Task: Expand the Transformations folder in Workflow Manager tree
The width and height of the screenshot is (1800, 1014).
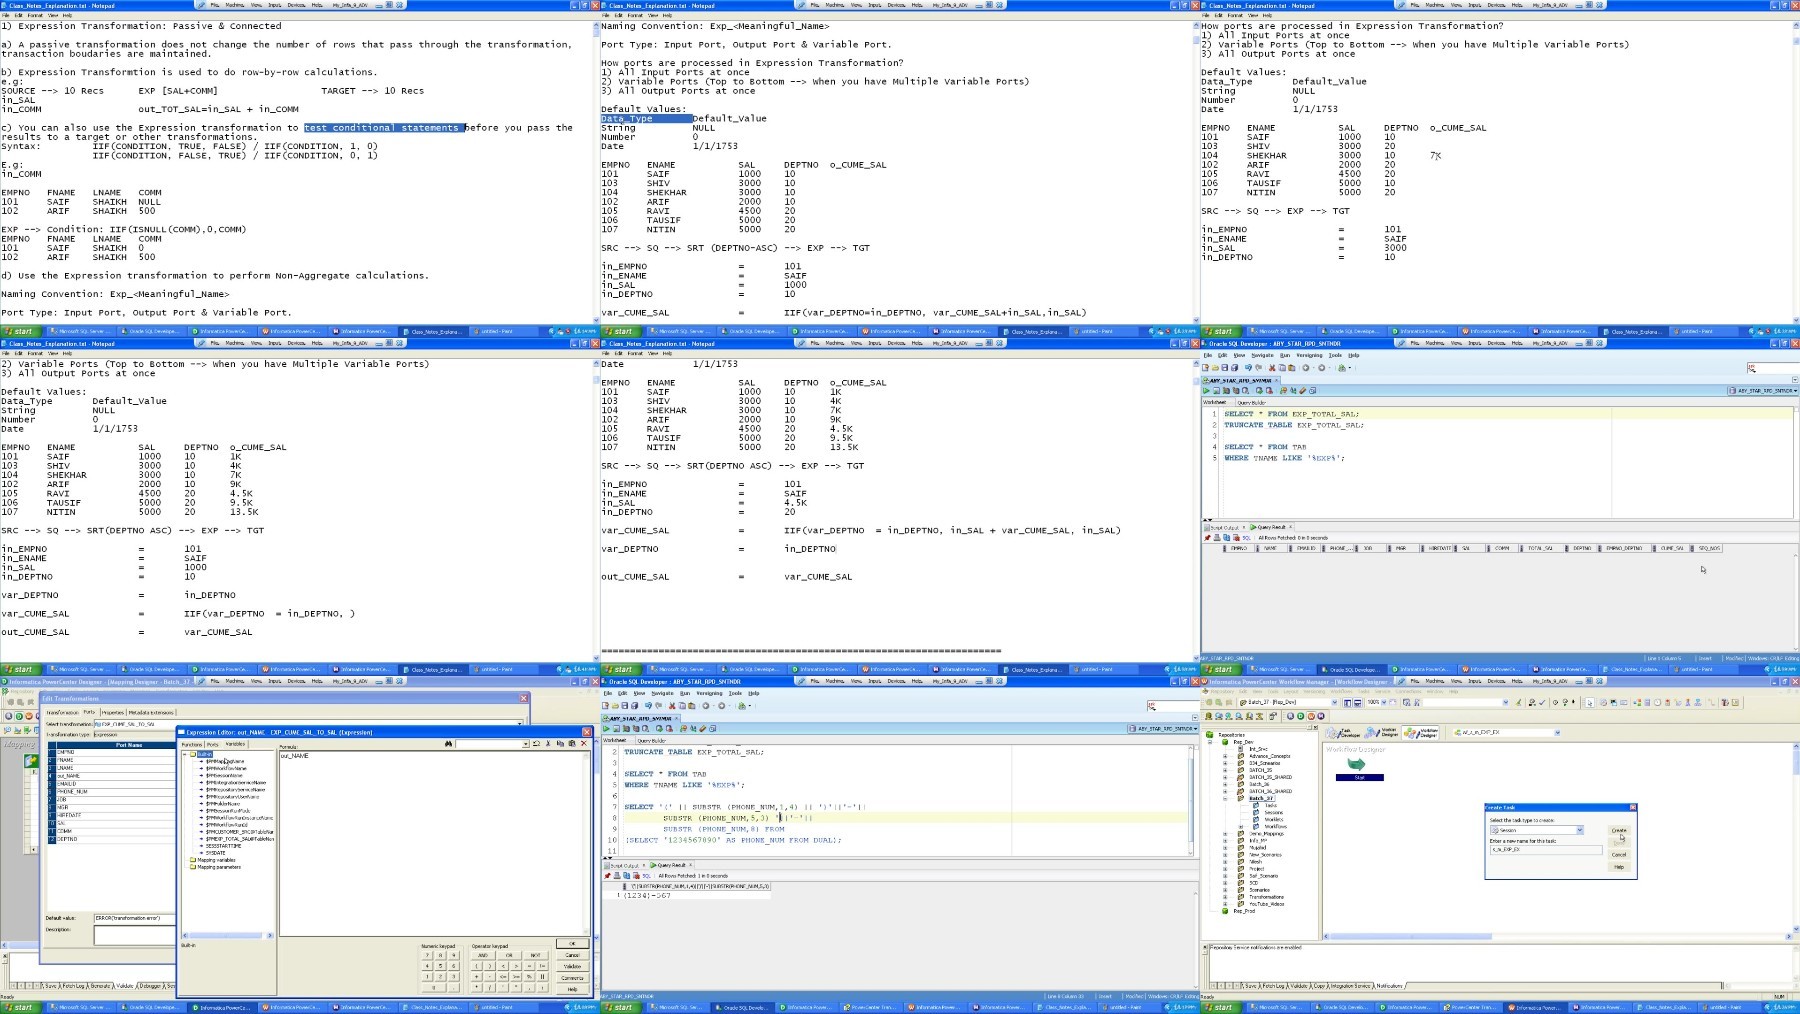Action: pos(1225,897)
